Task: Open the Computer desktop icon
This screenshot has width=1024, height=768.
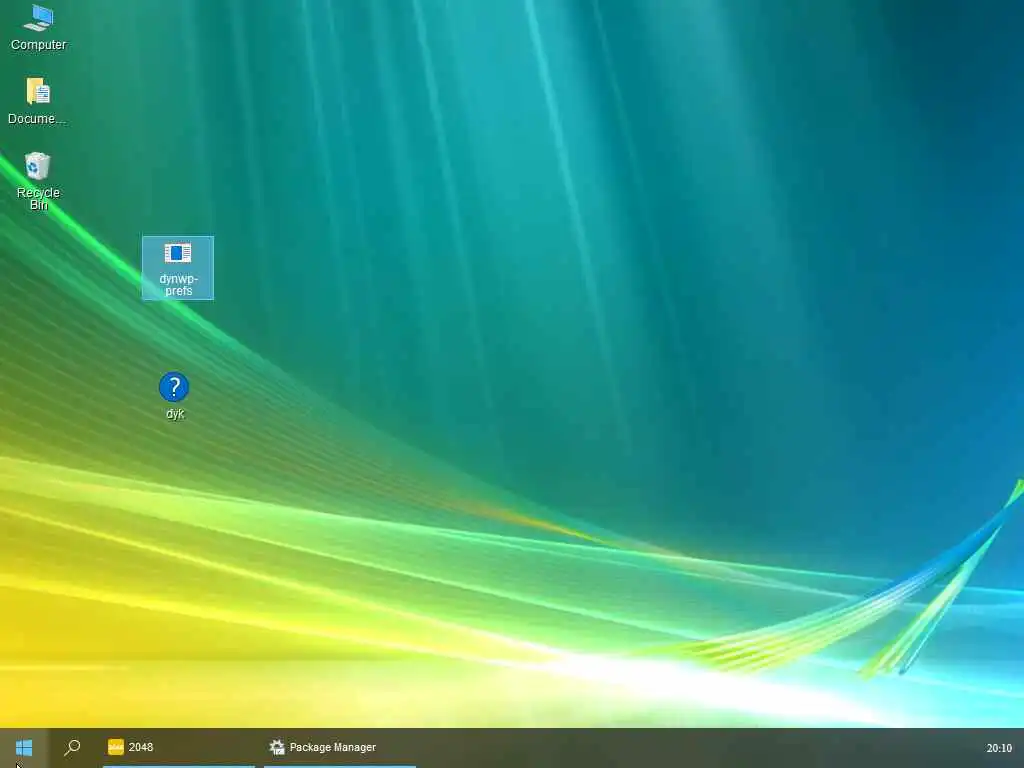Action: (39, 28)
